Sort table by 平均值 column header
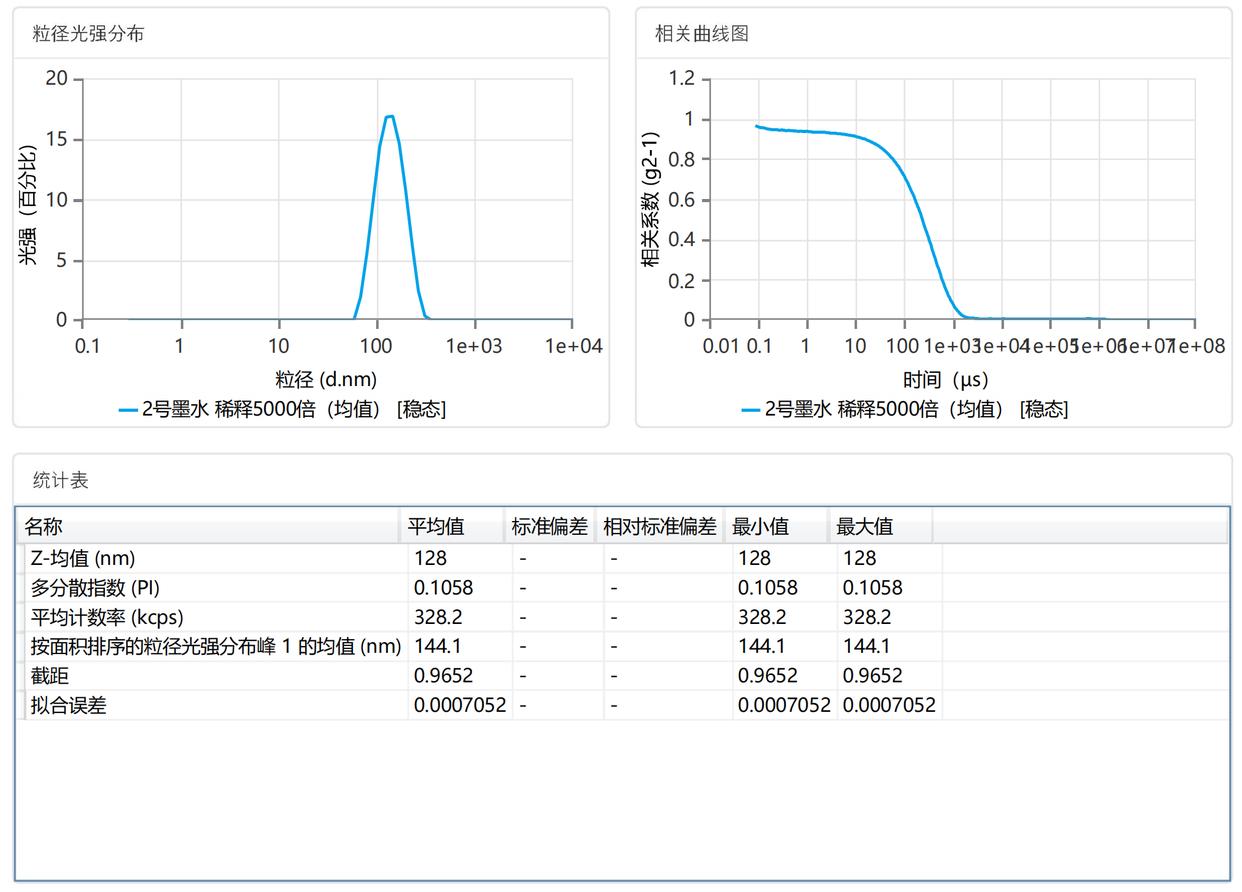Image resolution: width=1242 pixels, height=892 pixels. point(435,526)
